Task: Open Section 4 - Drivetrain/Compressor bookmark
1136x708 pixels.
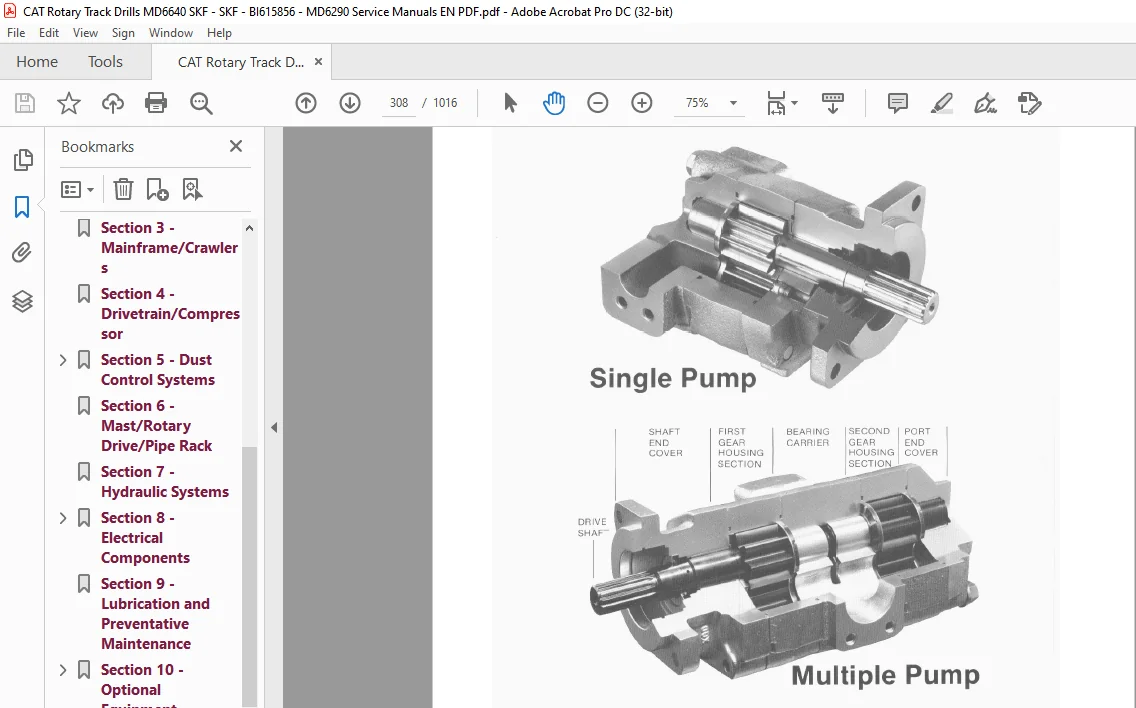Action: [170, 314]
